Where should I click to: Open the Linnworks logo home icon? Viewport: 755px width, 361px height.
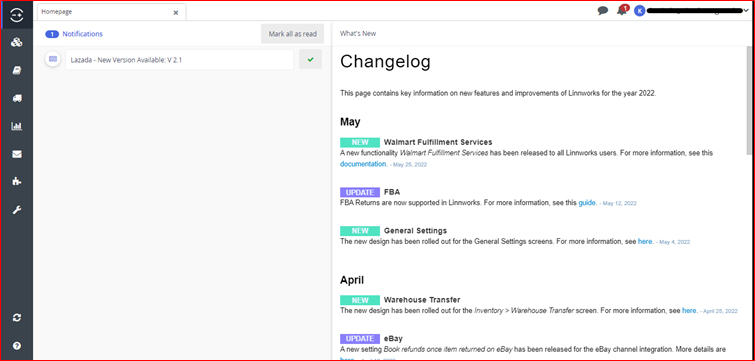coord(17,15)
